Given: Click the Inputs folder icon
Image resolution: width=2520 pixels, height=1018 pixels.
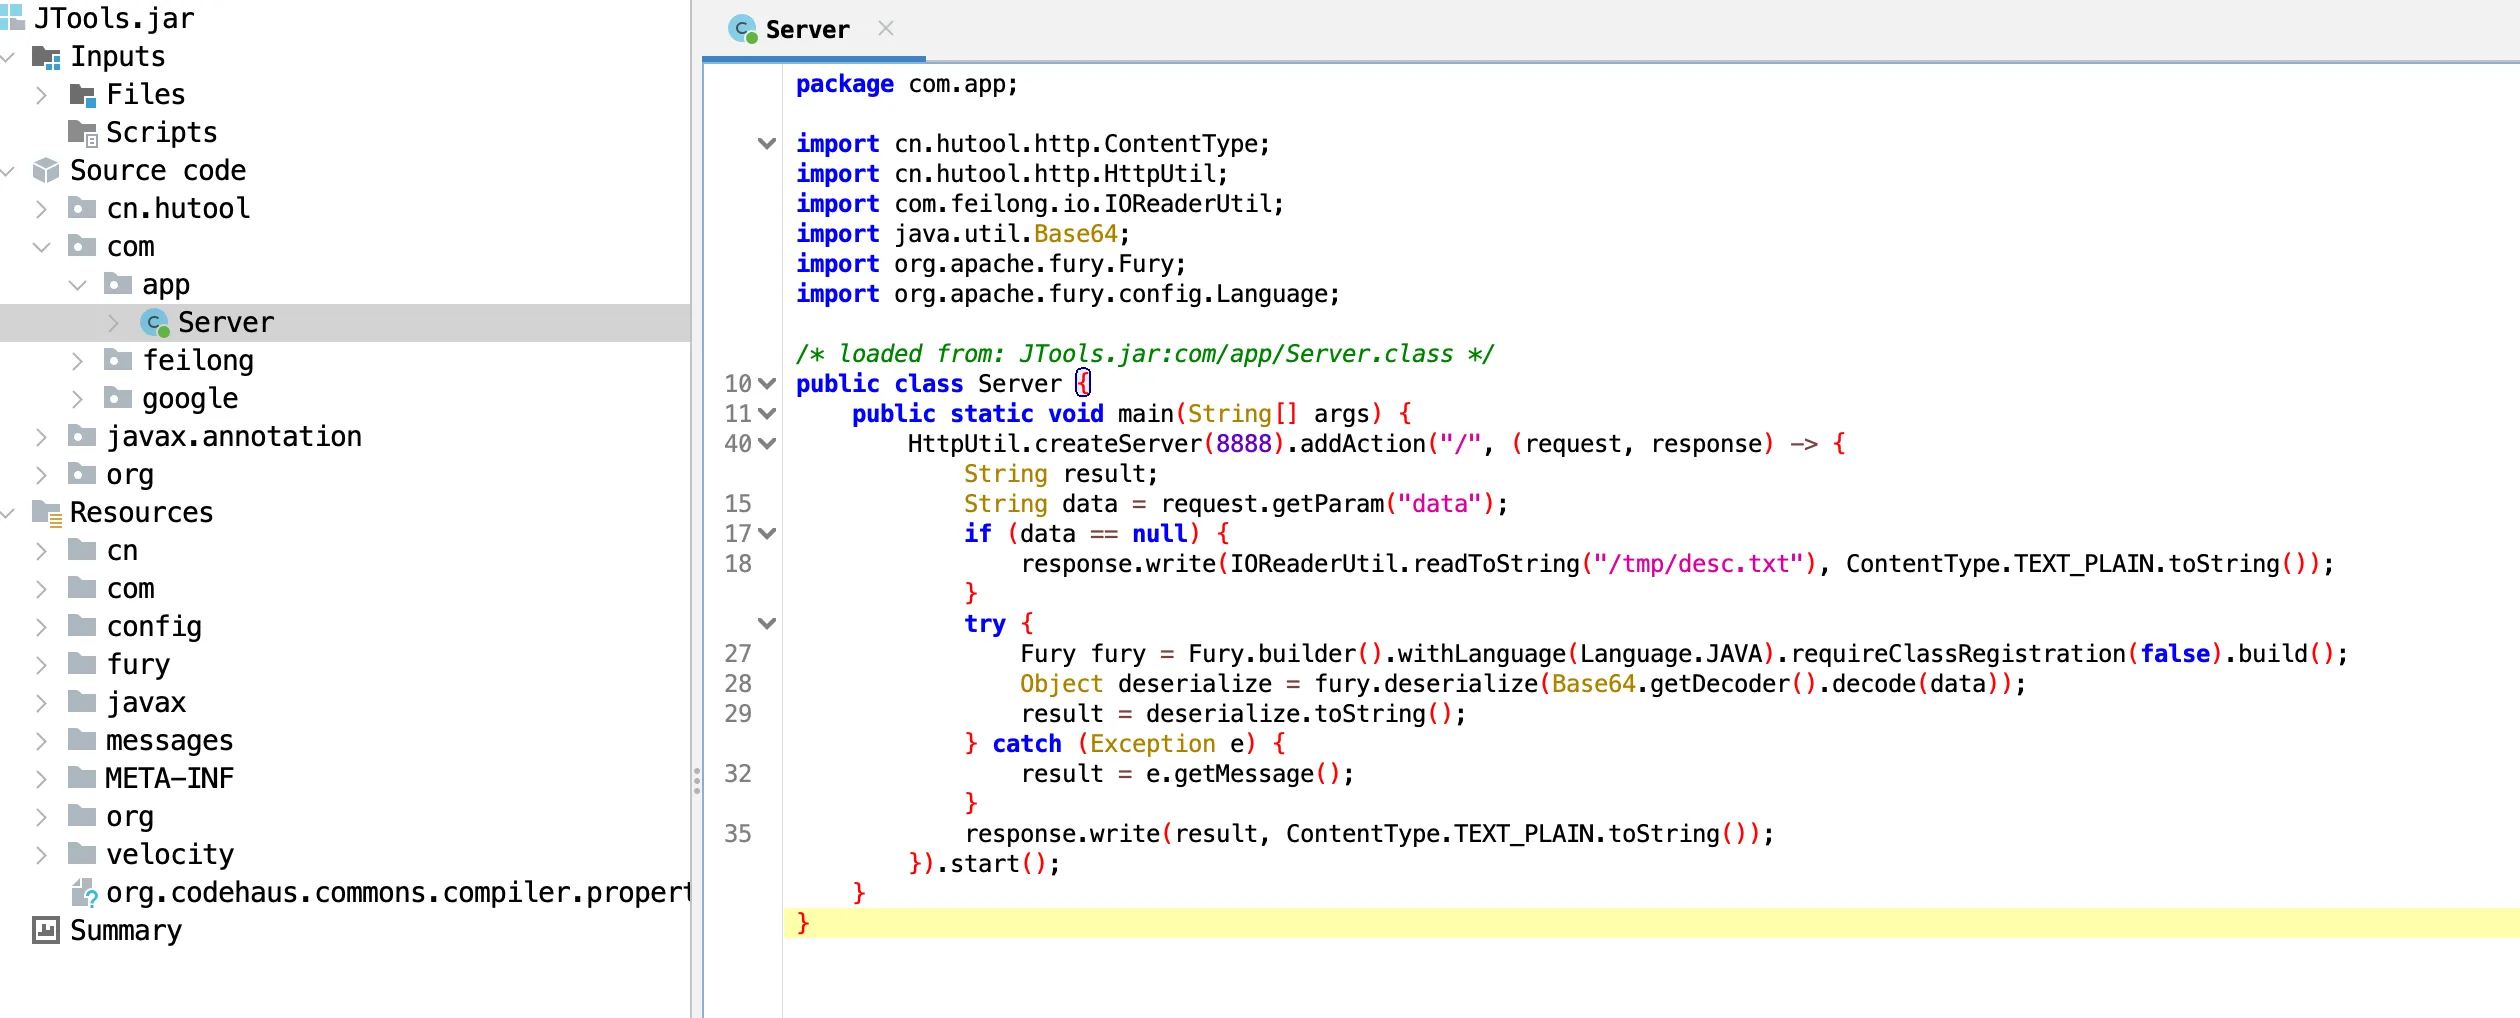Looking at the screenshot, I should point(46,57).
